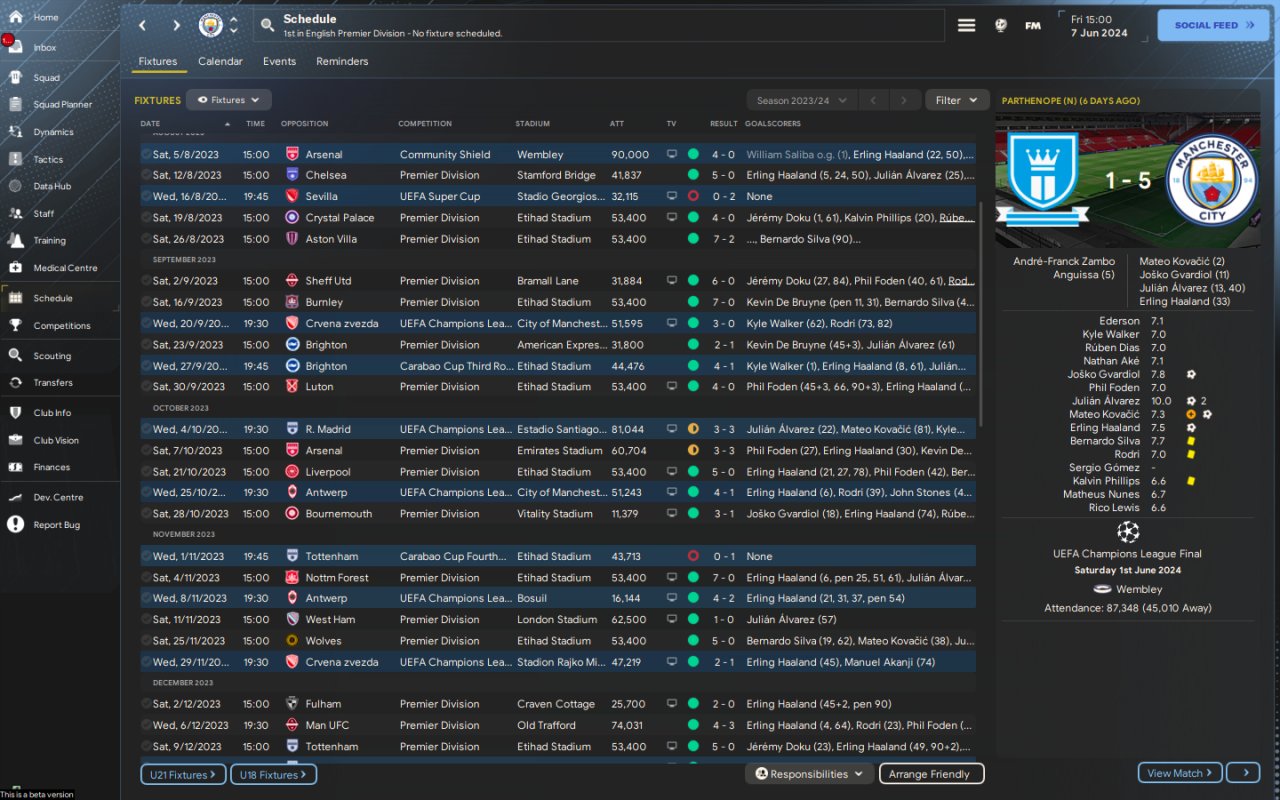The height and width of the screenshot is (800, 1280).
Task: Open the Club Info shield icon
Action: (15, 412)
